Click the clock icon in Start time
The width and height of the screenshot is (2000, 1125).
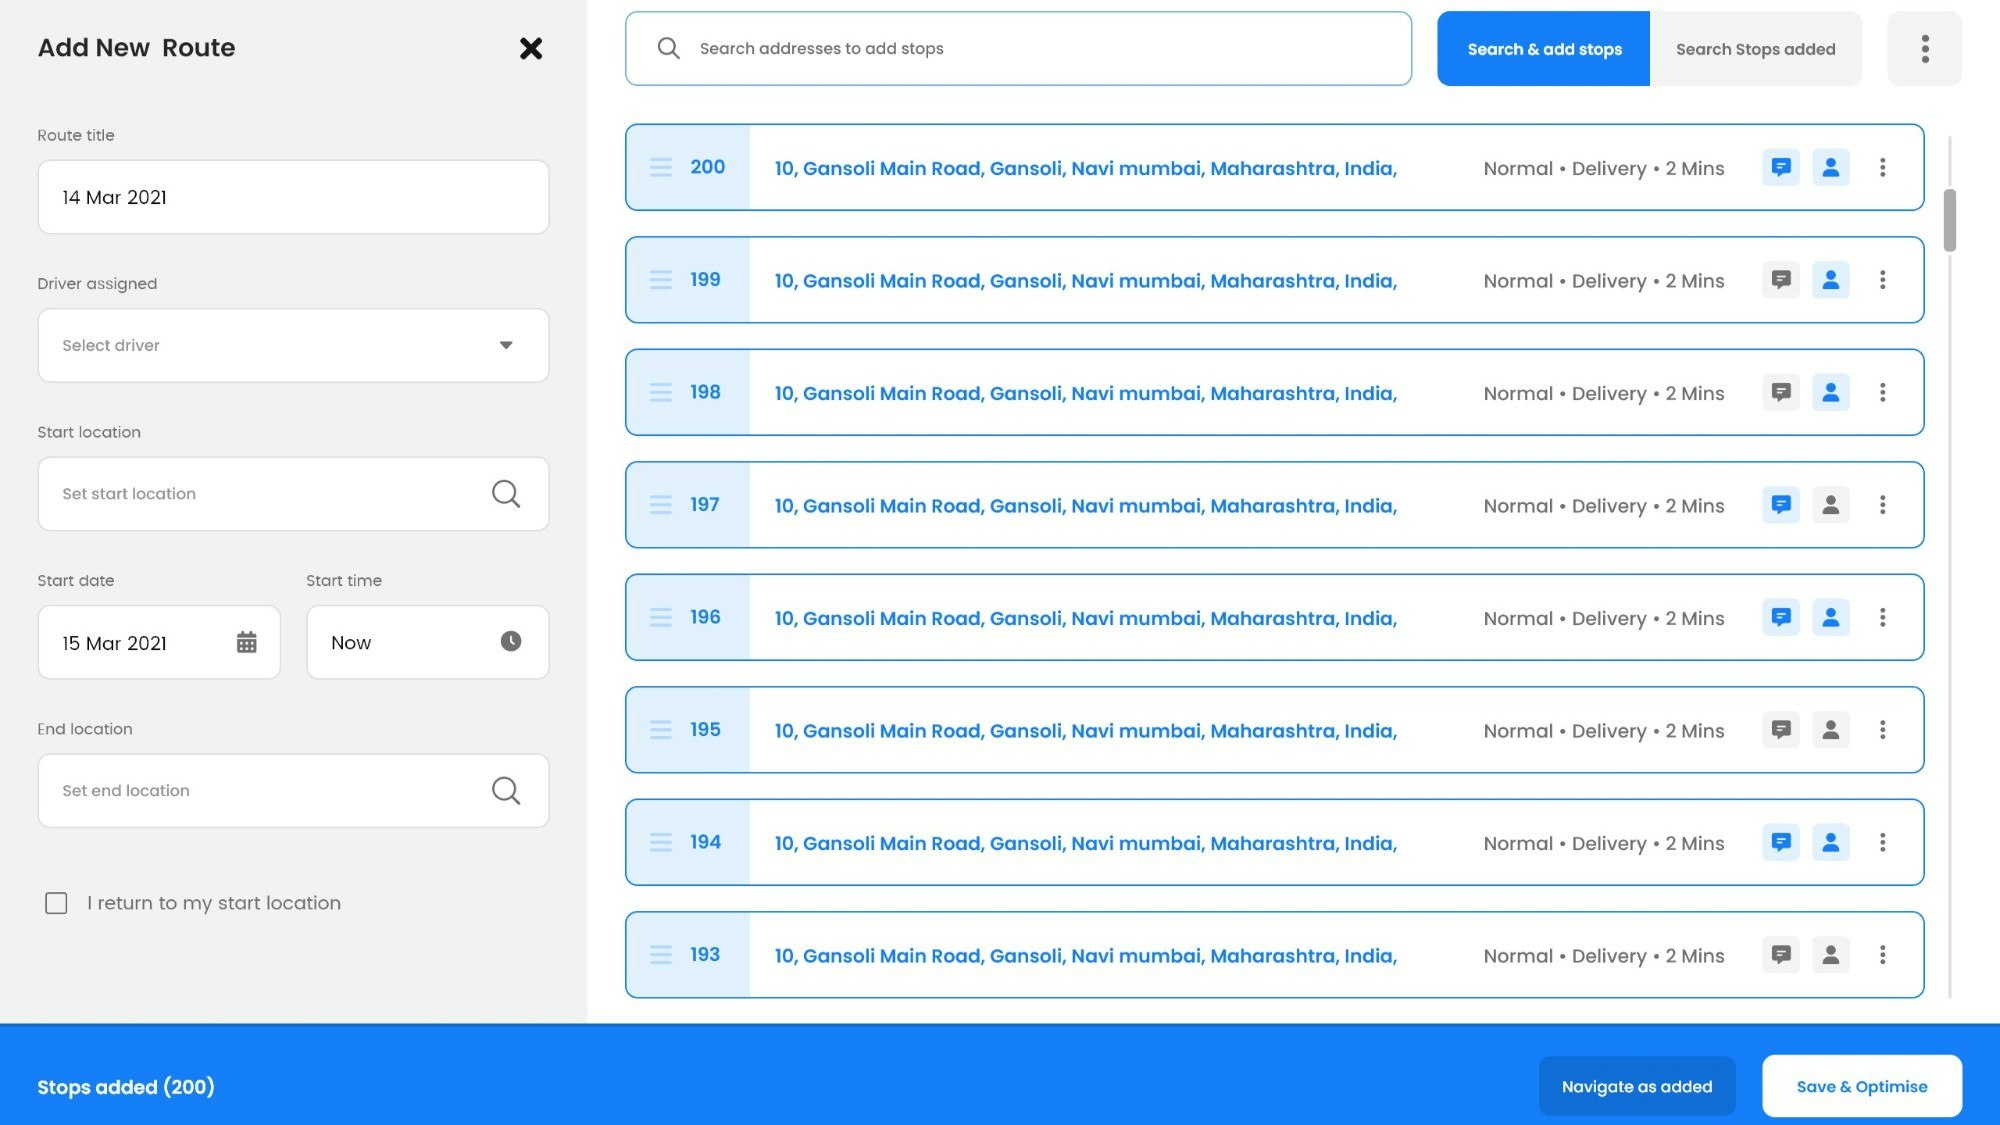tap(510, 642)
